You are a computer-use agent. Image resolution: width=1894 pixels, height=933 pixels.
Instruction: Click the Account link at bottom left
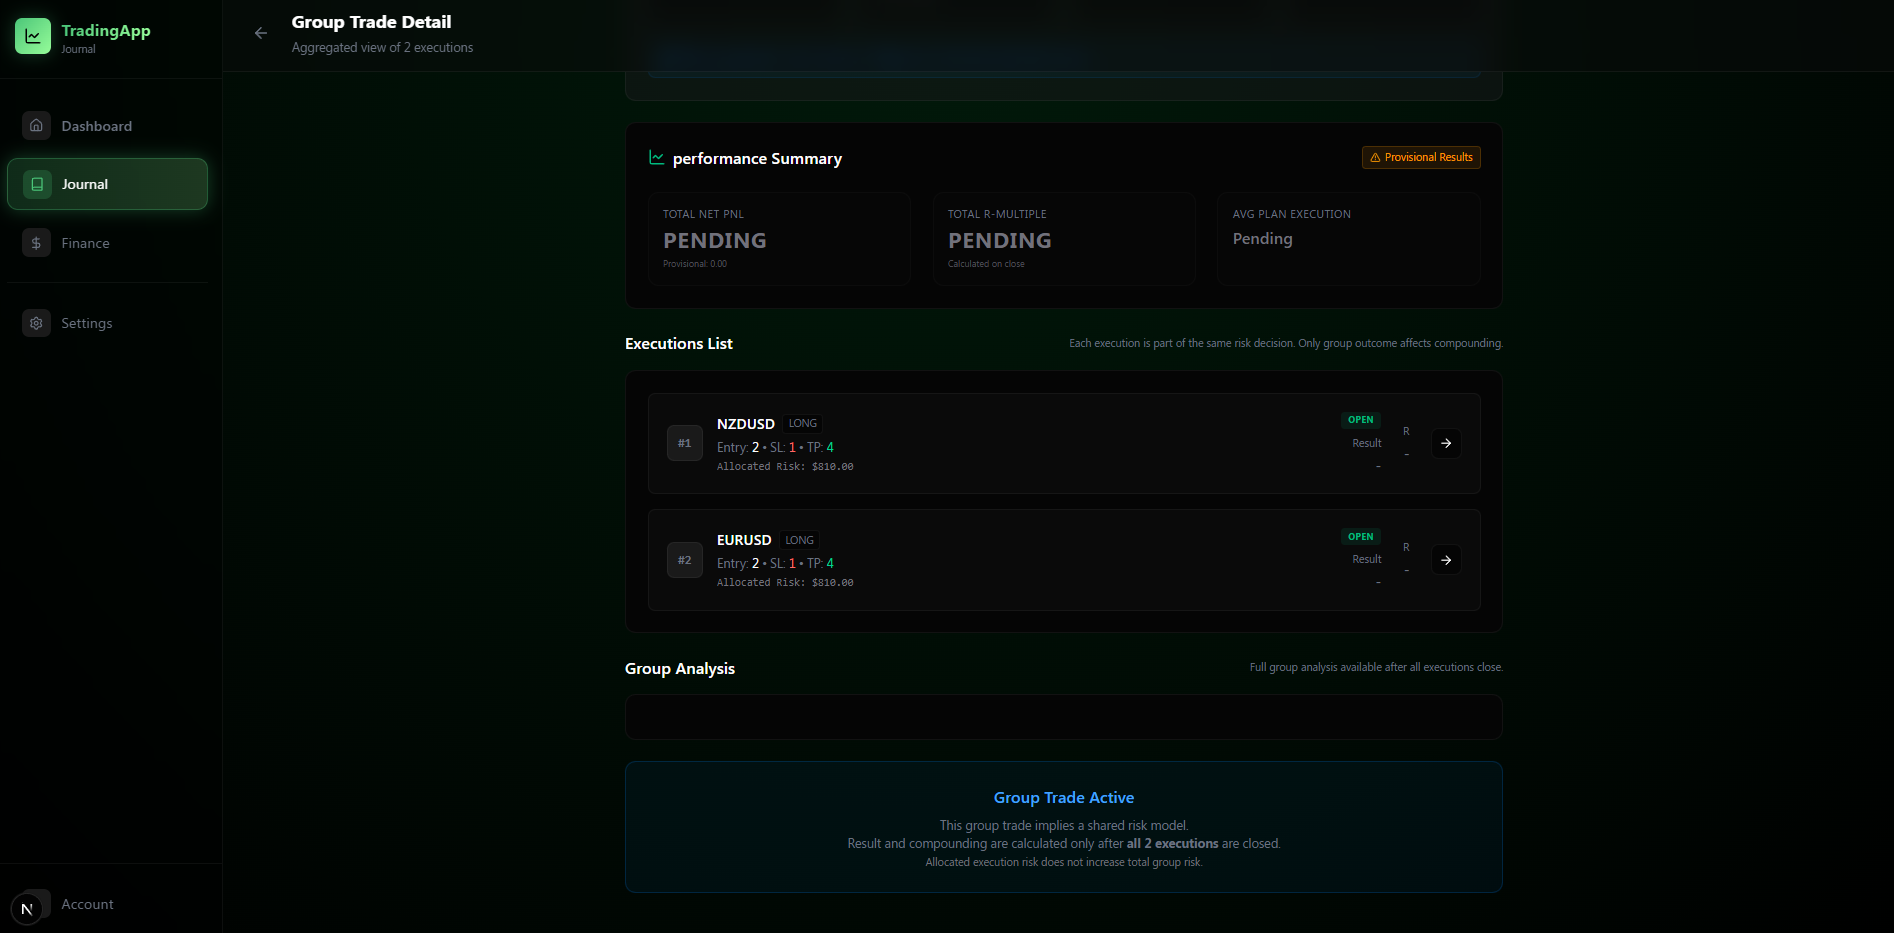[88, 904]
